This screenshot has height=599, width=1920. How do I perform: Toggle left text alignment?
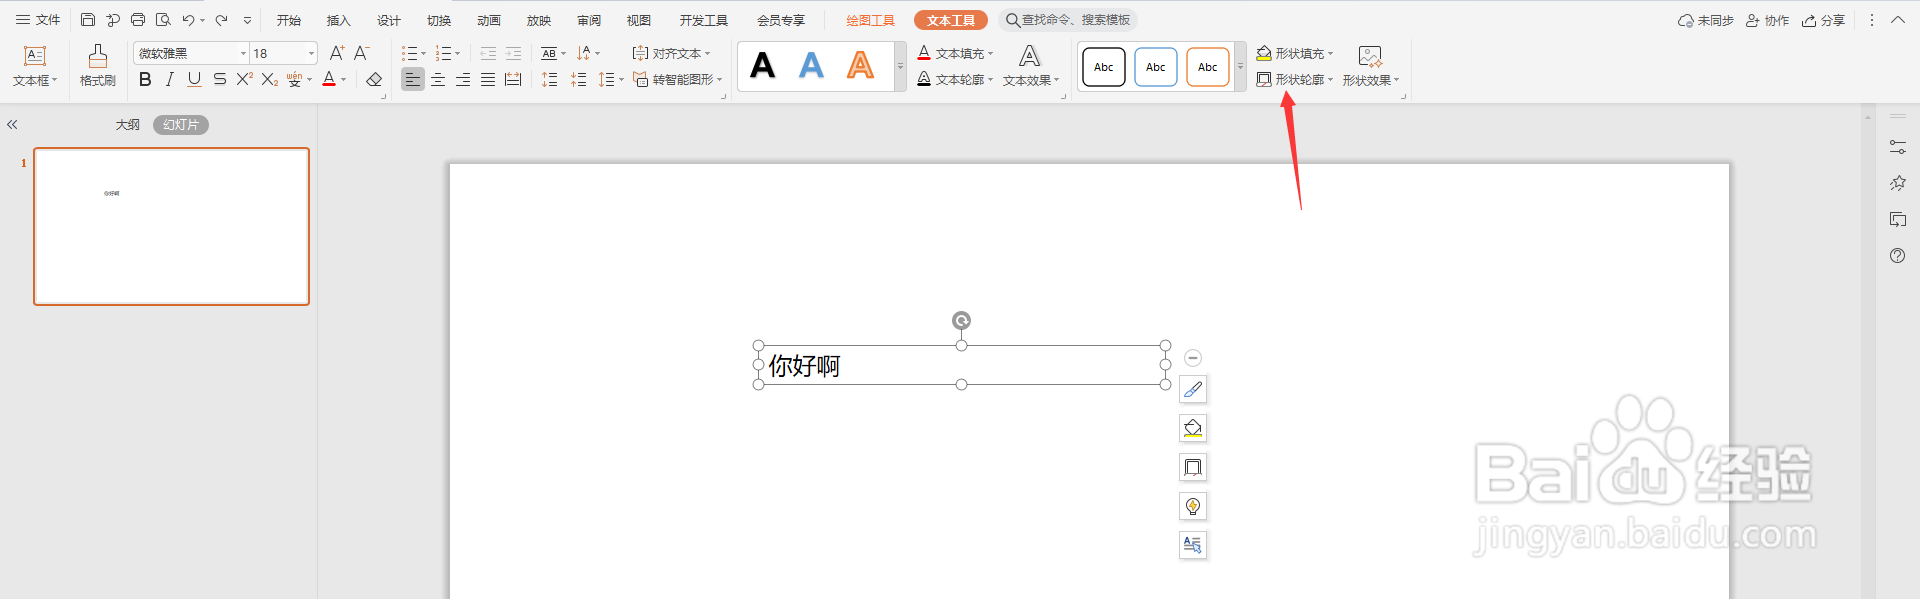pos(413,79)
